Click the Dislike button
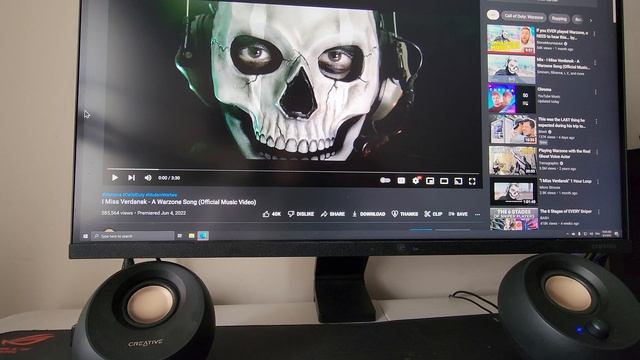This screenshot has width=640, height=360. 301,214
